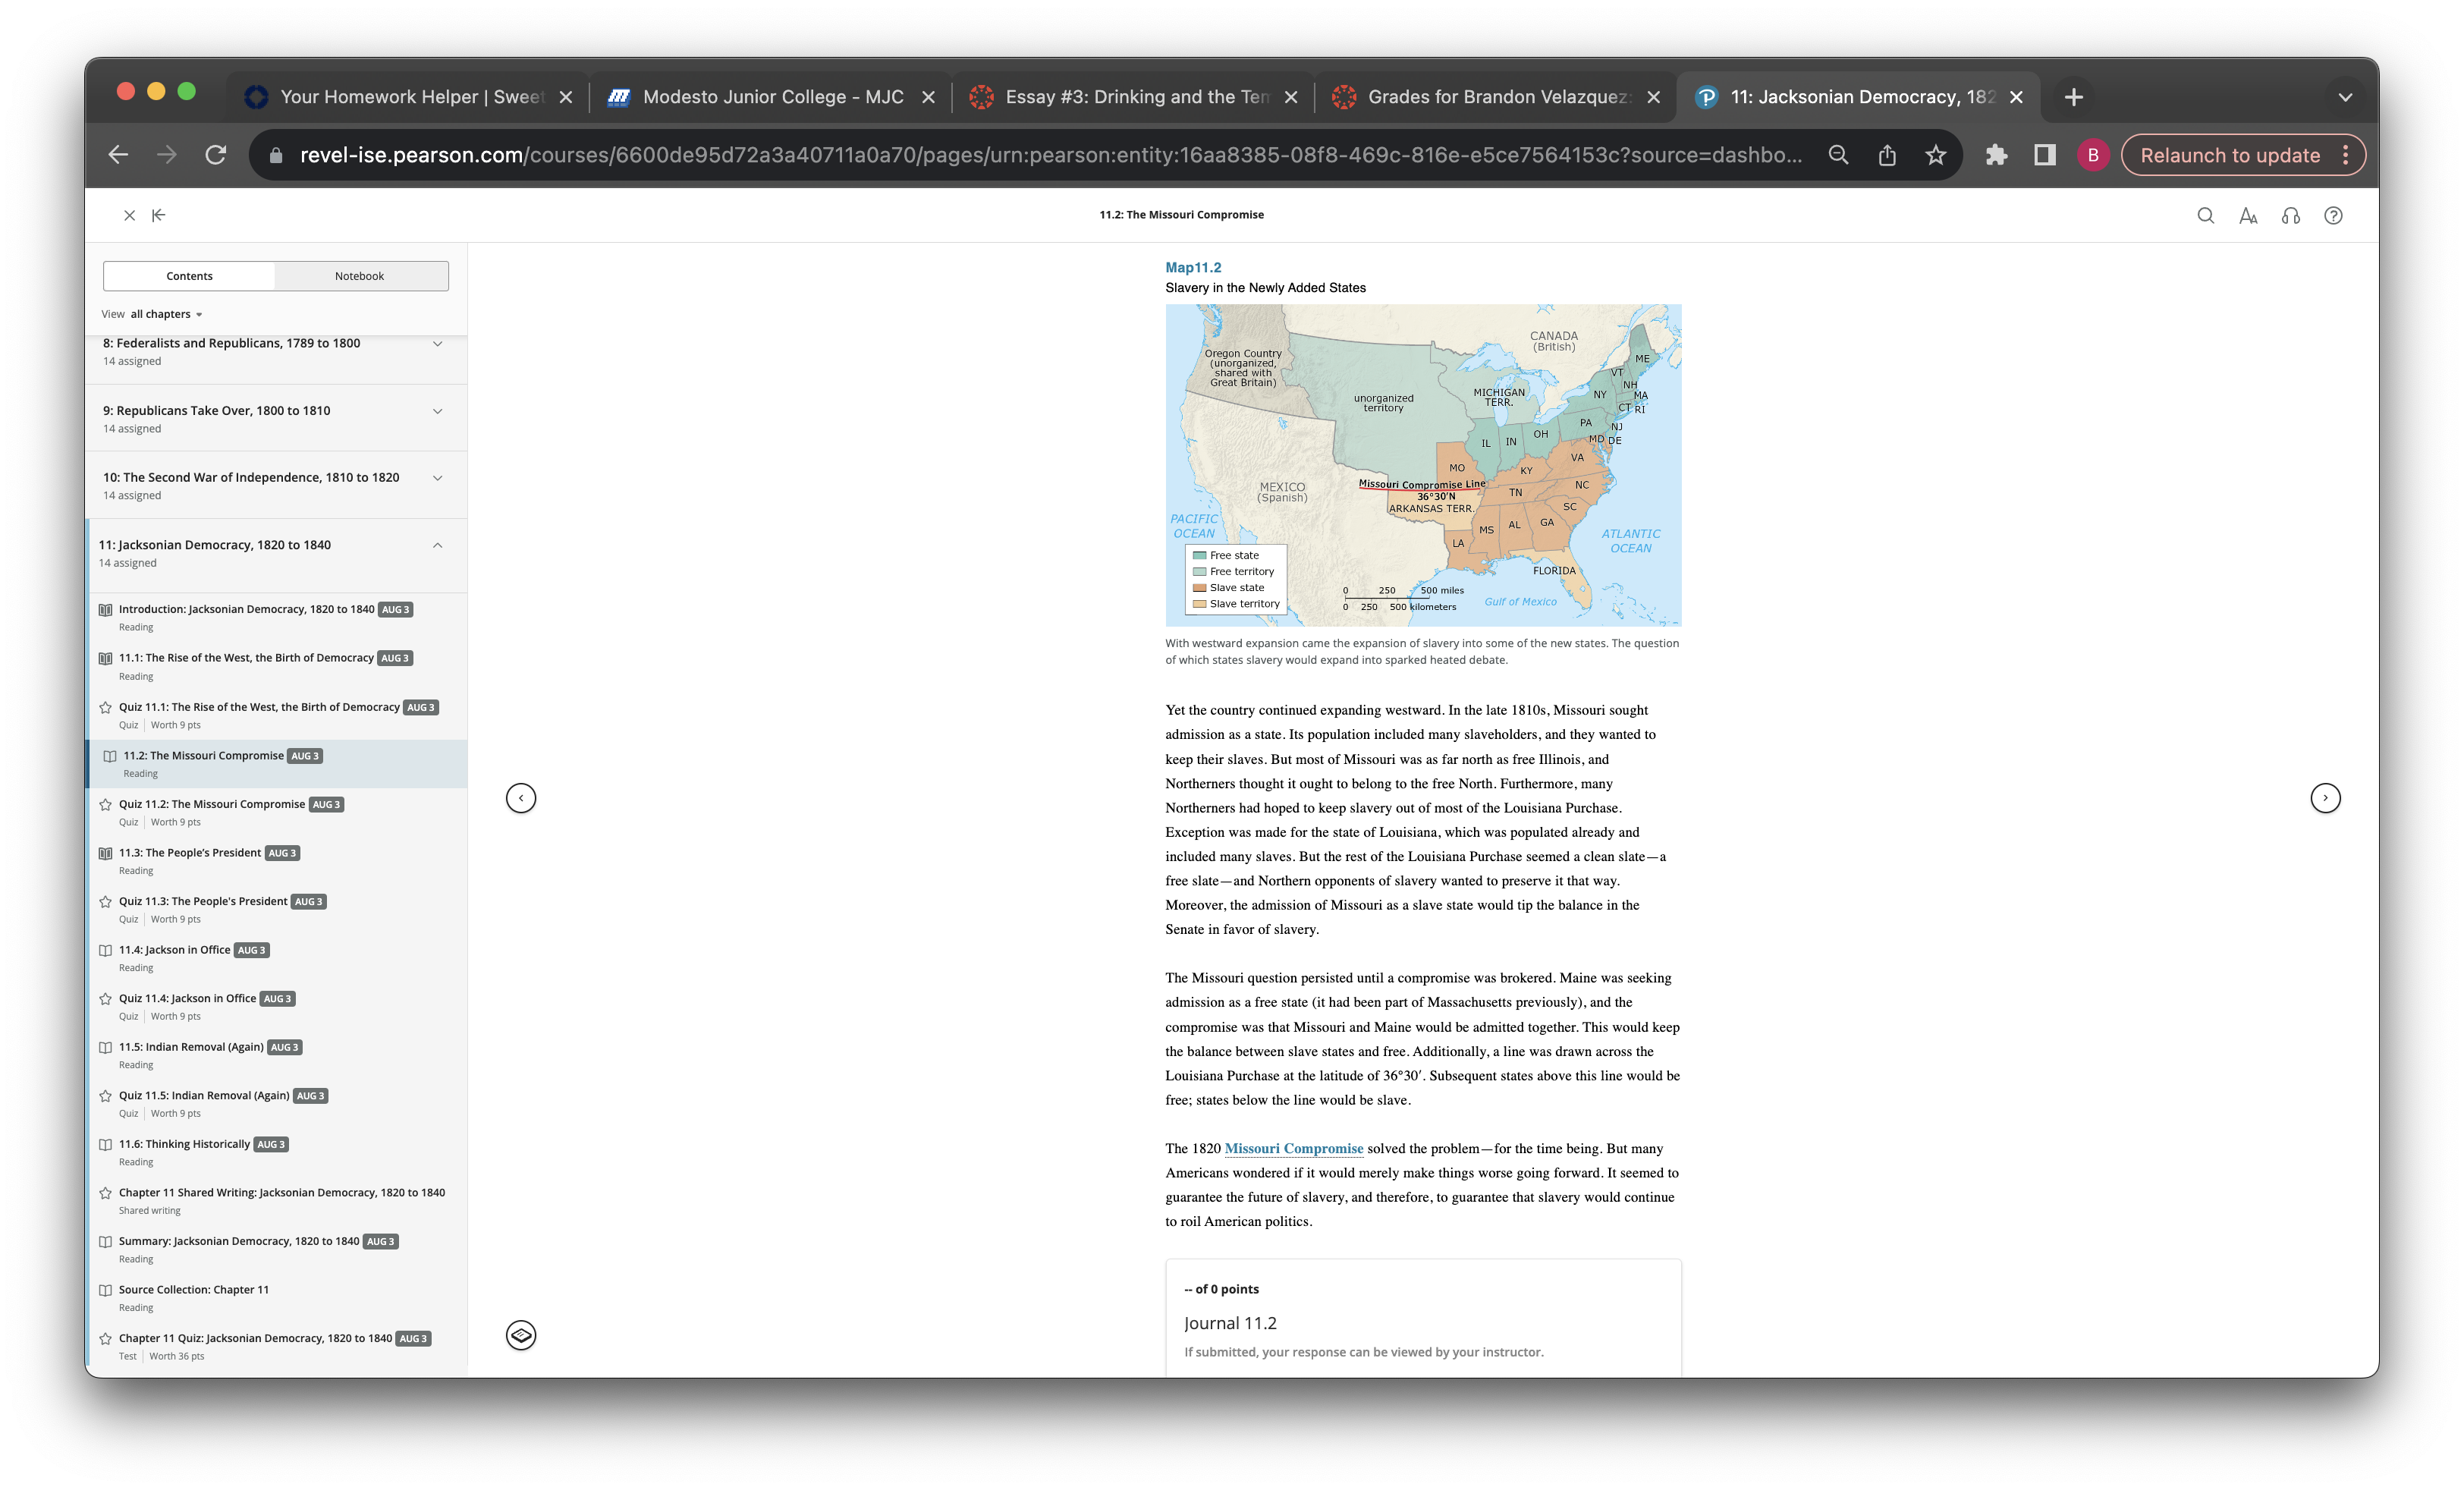Image resolution: width=2464 pixels, height=1490 pixels.
Task: Open 11.5: Indian Removal (Again) reading
Action: [x=191, y=1047]
